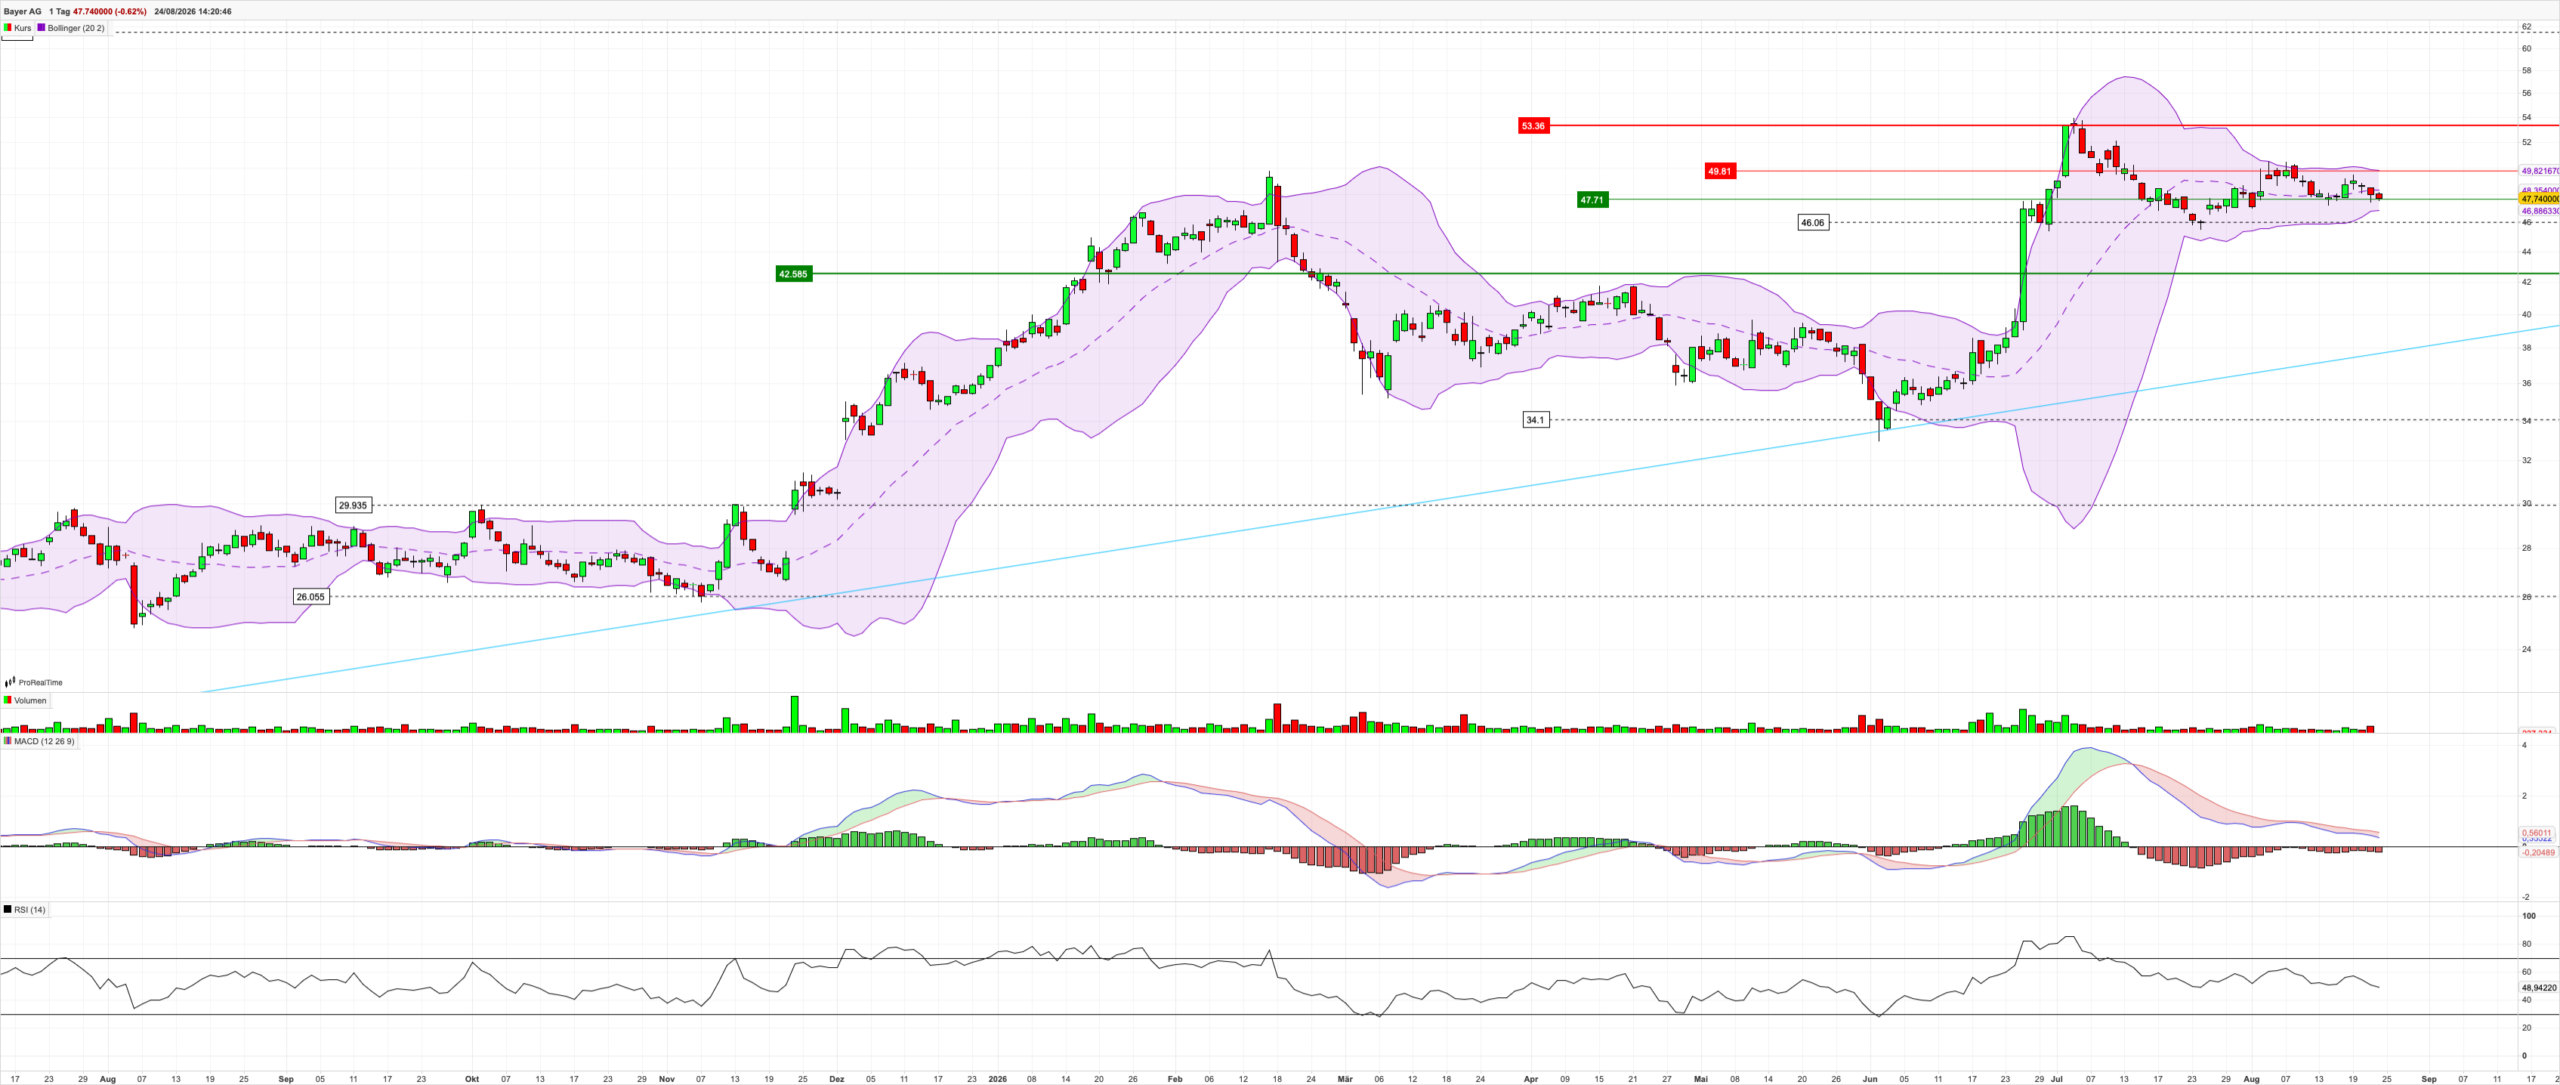This screenshot has width=2560, height=1085.
Task: Select the 46.06 dashed level label
Action: (x=1812, y=223)
